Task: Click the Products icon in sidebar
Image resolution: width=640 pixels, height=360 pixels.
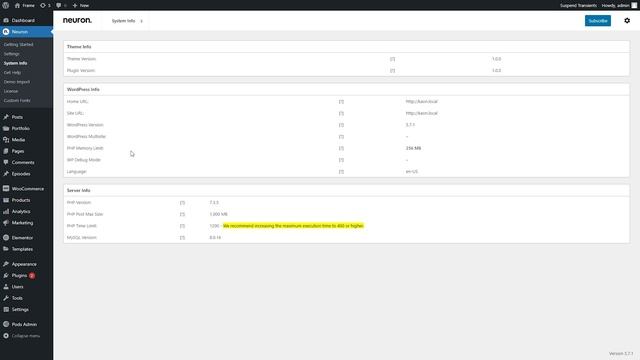Action: point(6,200)
